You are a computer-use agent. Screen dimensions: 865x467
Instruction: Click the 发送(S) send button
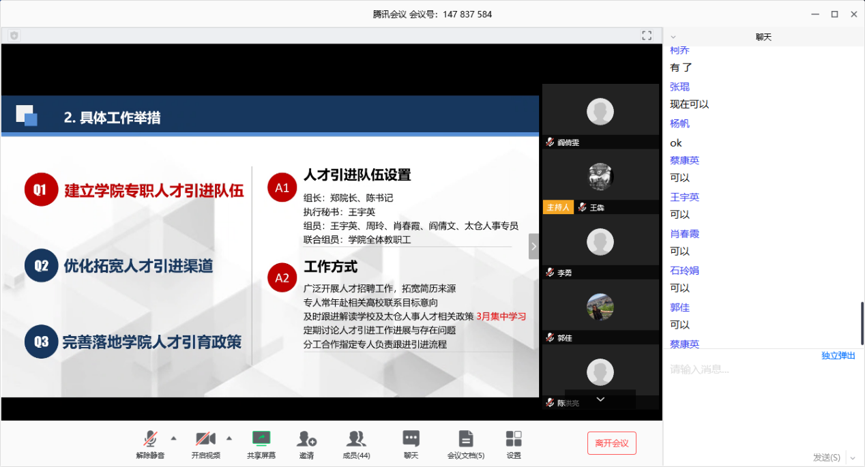click(x=826, y=457)
